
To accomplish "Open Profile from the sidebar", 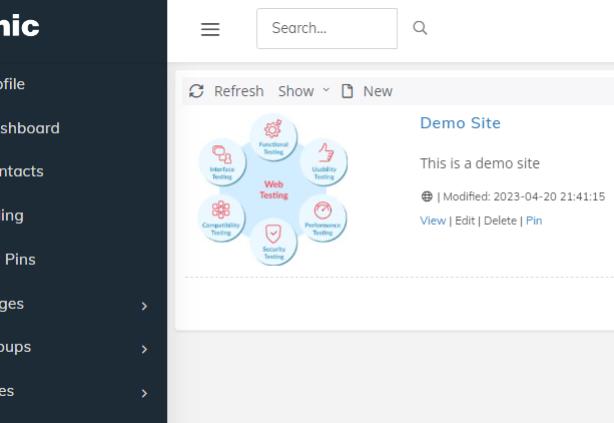I will (x=12, y=84).
